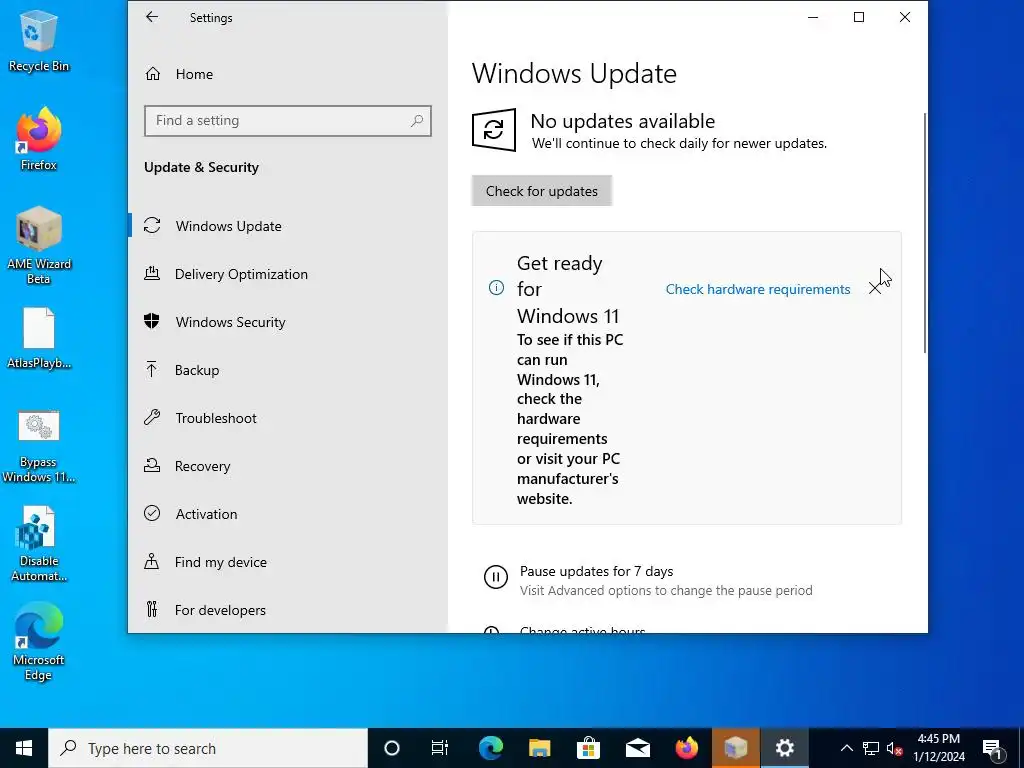Click the Settings back arrow
This screenshot has width=1024, height=768.
(x=152, y=18)
